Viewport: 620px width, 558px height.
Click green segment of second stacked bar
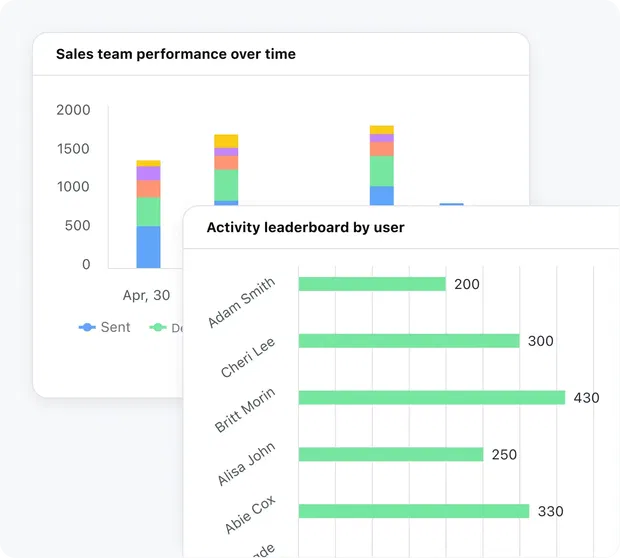coord(226,185)
